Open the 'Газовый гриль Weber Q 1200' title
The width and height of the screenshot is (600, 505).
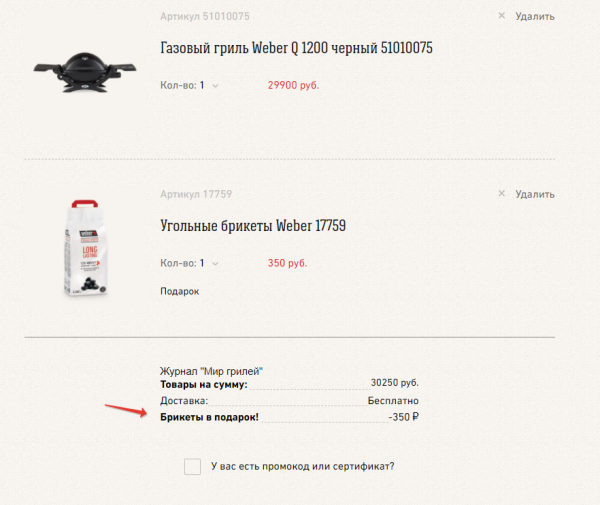click(x=296, y=49)
